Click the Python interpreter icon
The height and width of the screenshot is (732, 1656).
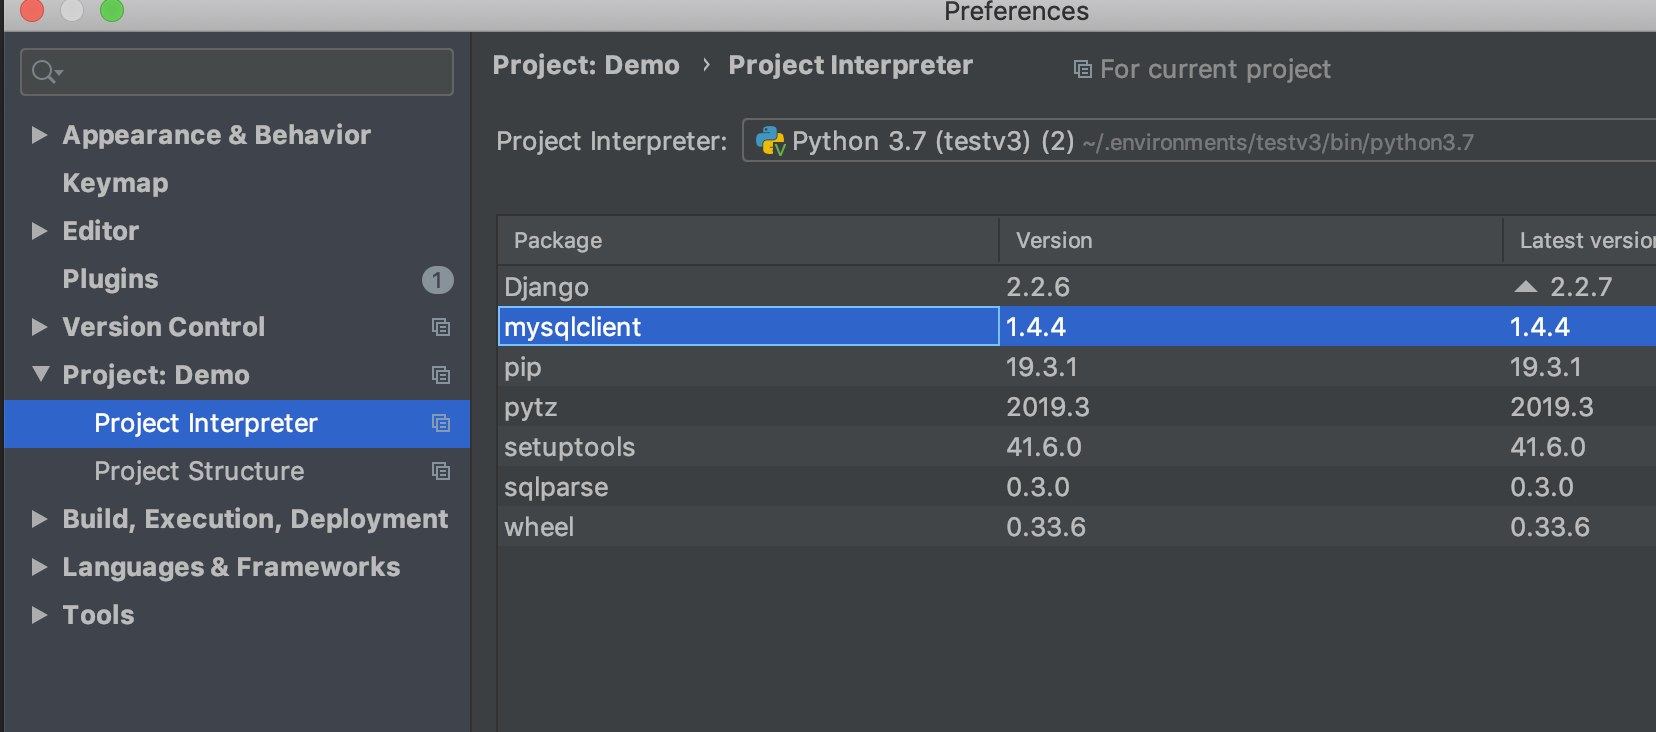[770, 141]
